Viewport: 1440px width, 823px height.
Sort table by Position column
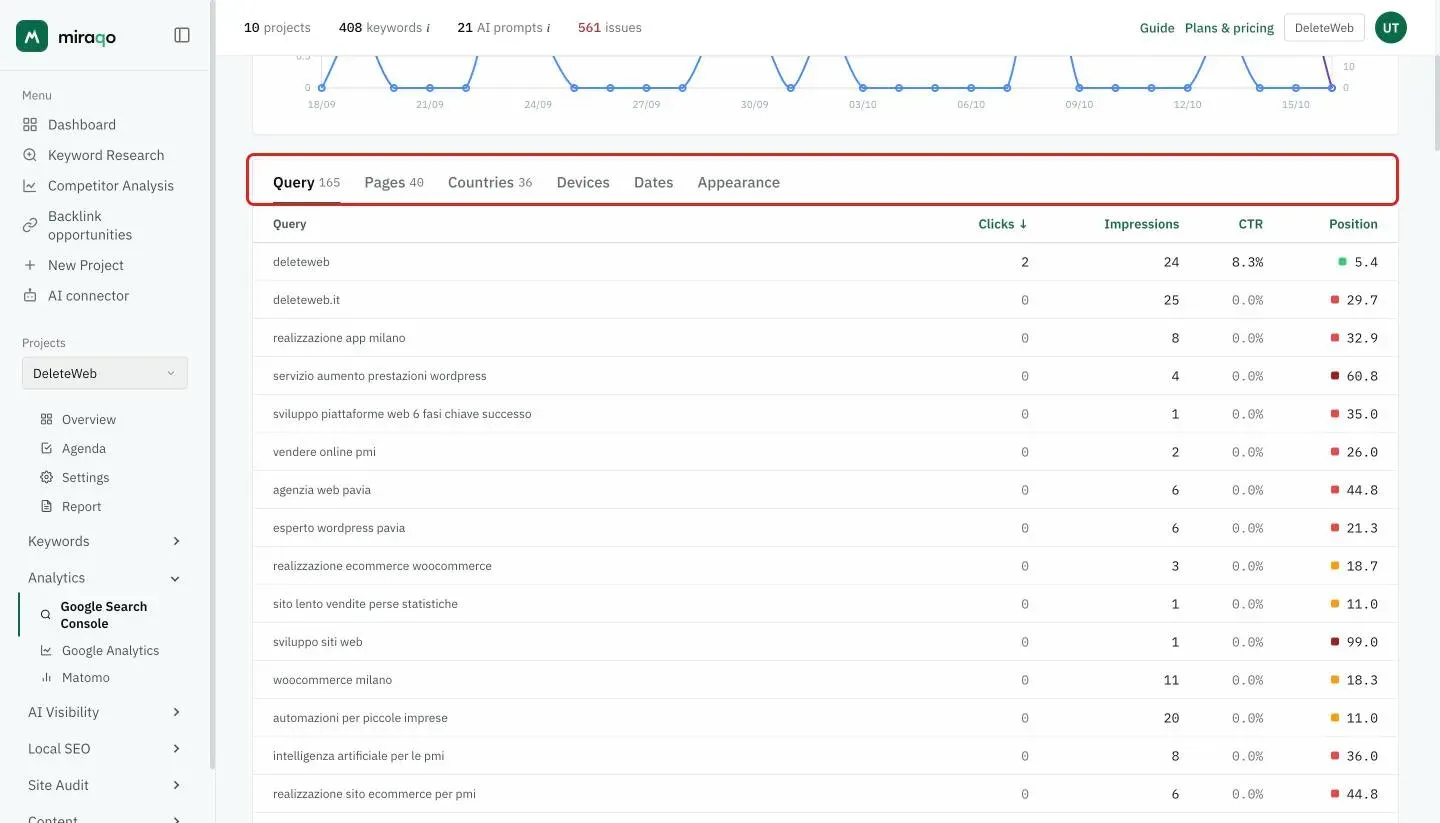[1353, 224]
